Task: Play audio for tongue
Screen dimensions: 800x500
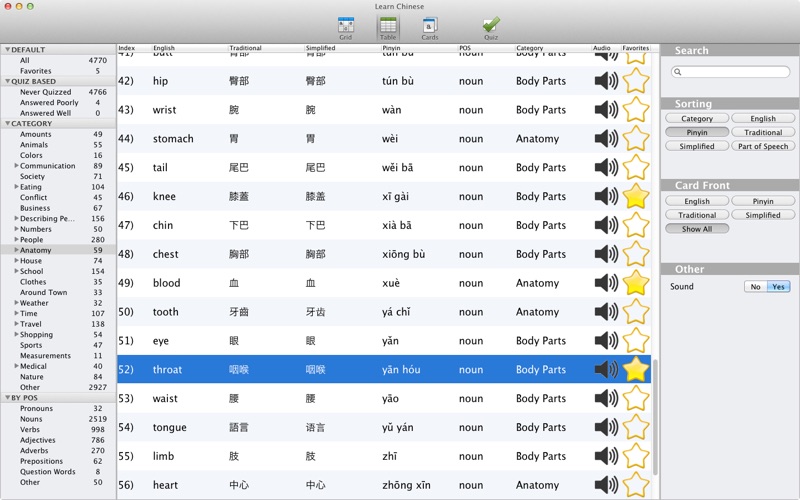Action: [x=606, y=427]
